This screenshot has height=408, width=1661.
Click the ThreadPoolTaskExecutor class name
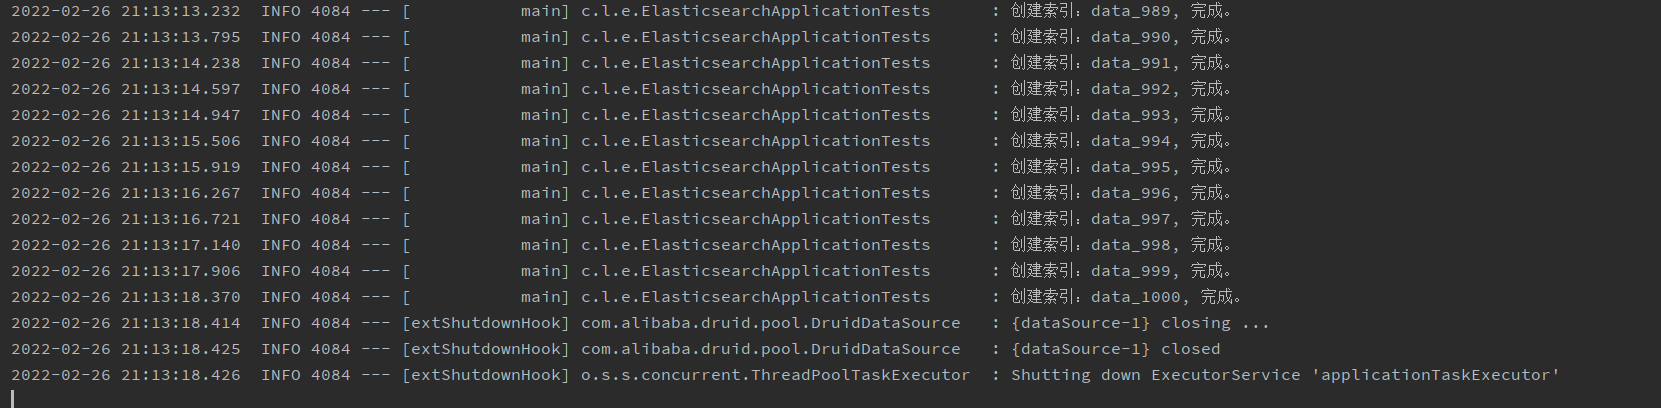pos(775,375)
